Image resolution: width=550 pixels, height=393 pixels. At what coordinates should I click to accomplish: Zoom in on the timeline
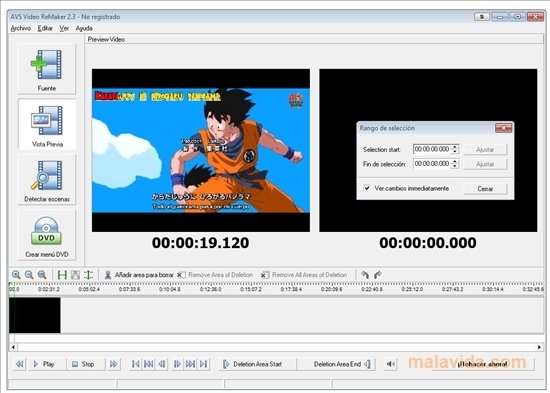tap(16, 275)
